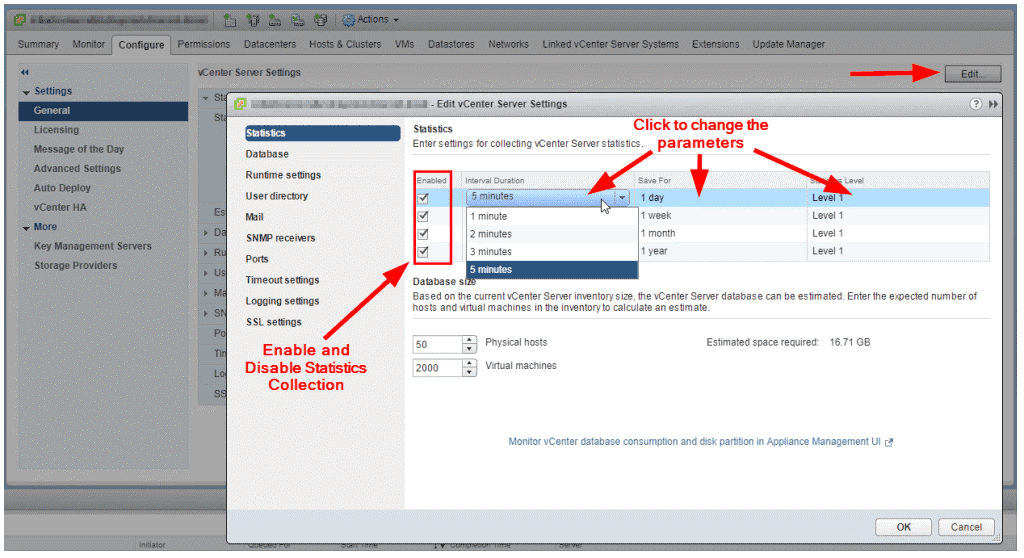The image size is (1024, 558).
Task: Increase the Virtual machines value
Action: (x=469, y=363)
